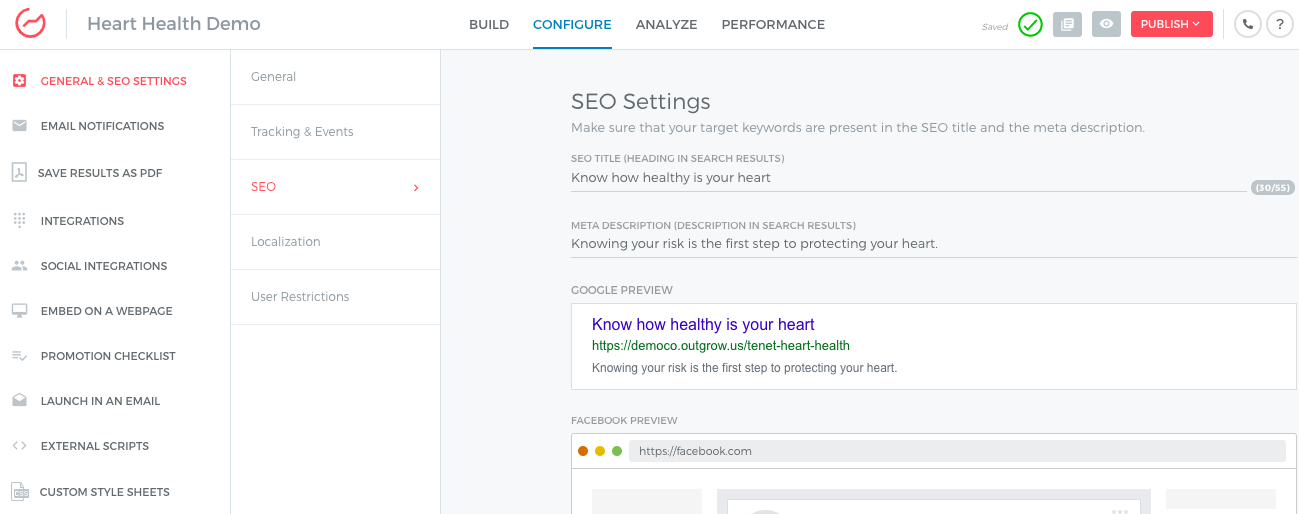Click the Google preview title link

[703, 324]
